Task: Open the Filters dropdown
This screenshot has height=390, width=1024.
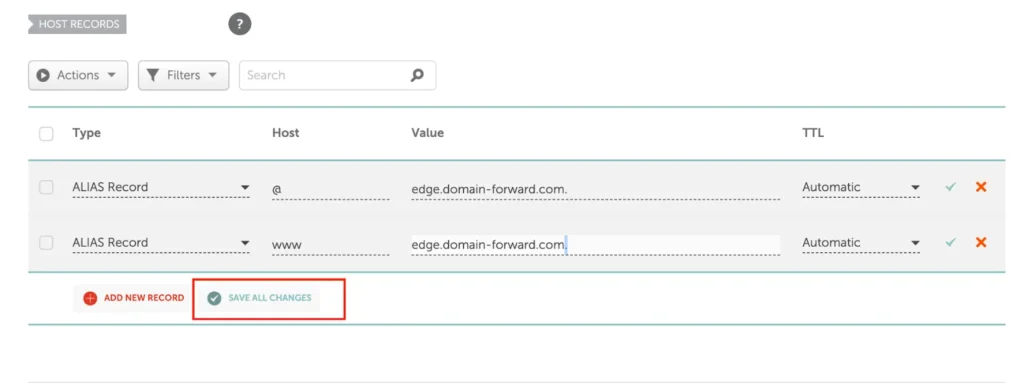Action: pyautogui.click(x=184, y=75)
